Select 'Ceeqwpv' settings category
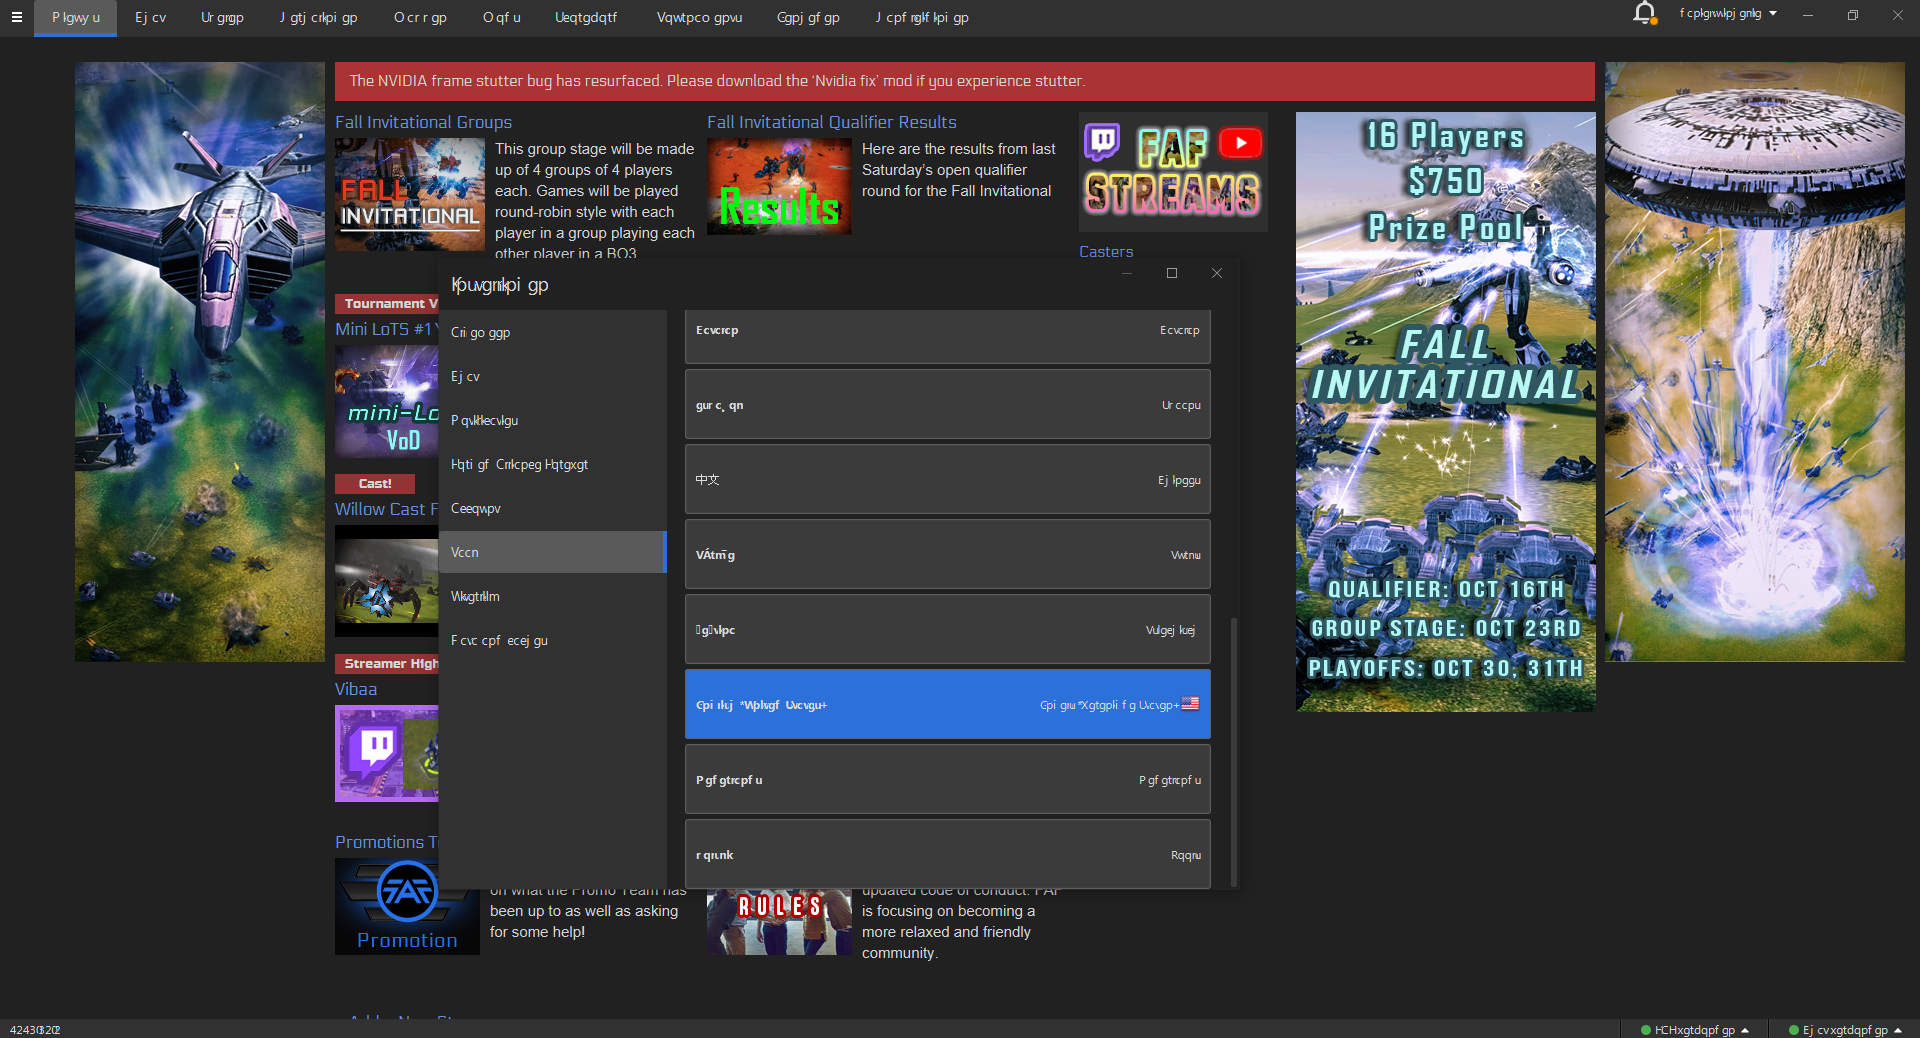This screenshot has height=1038, width=1920. [x=552, y=508]
